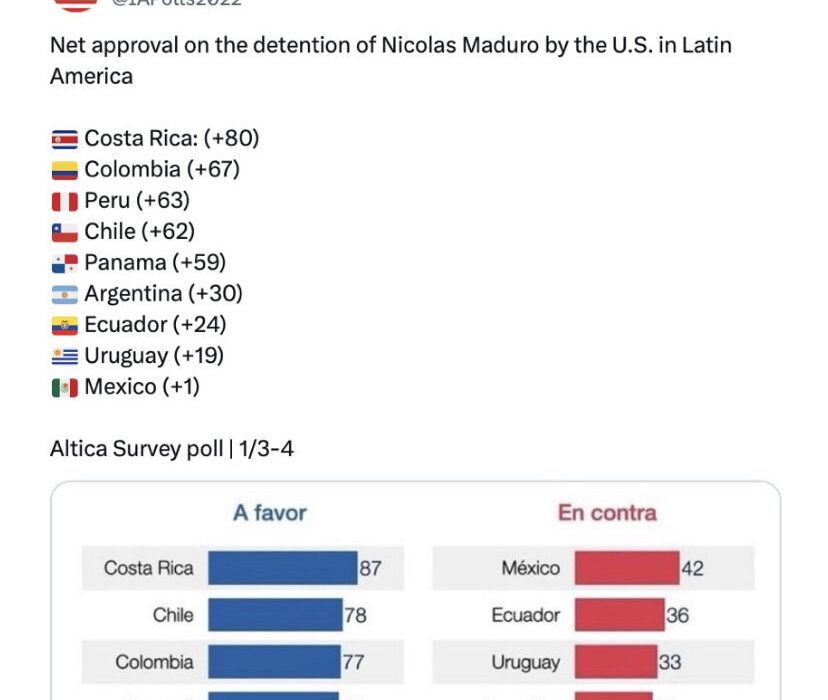The width and height of the screenshot is (828, 700).
Task: Click the "En contra" chart heading
Action: [607, 513]
